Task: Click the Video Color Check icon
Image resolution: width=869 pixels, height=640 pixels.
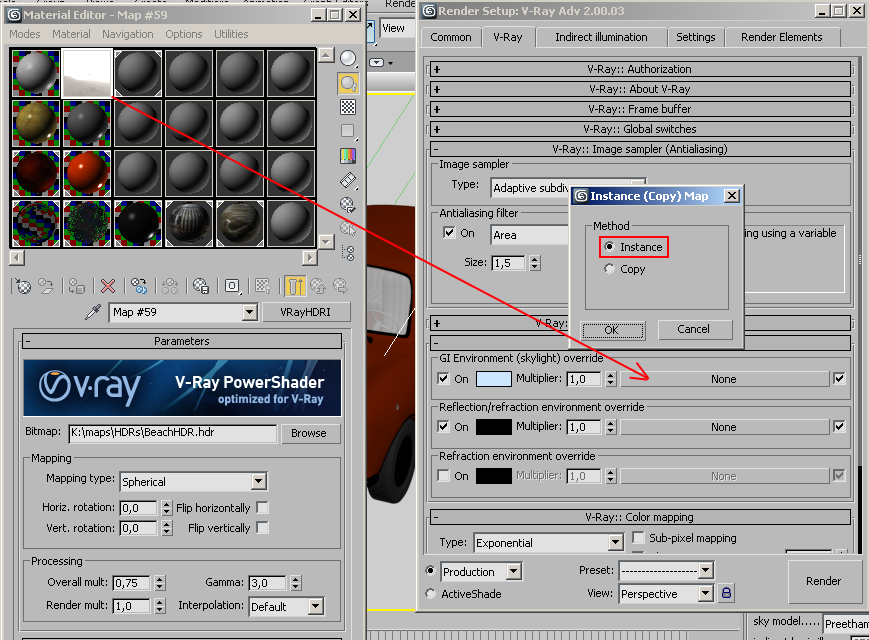Action: pyautogui.click(x=348, y=156)
